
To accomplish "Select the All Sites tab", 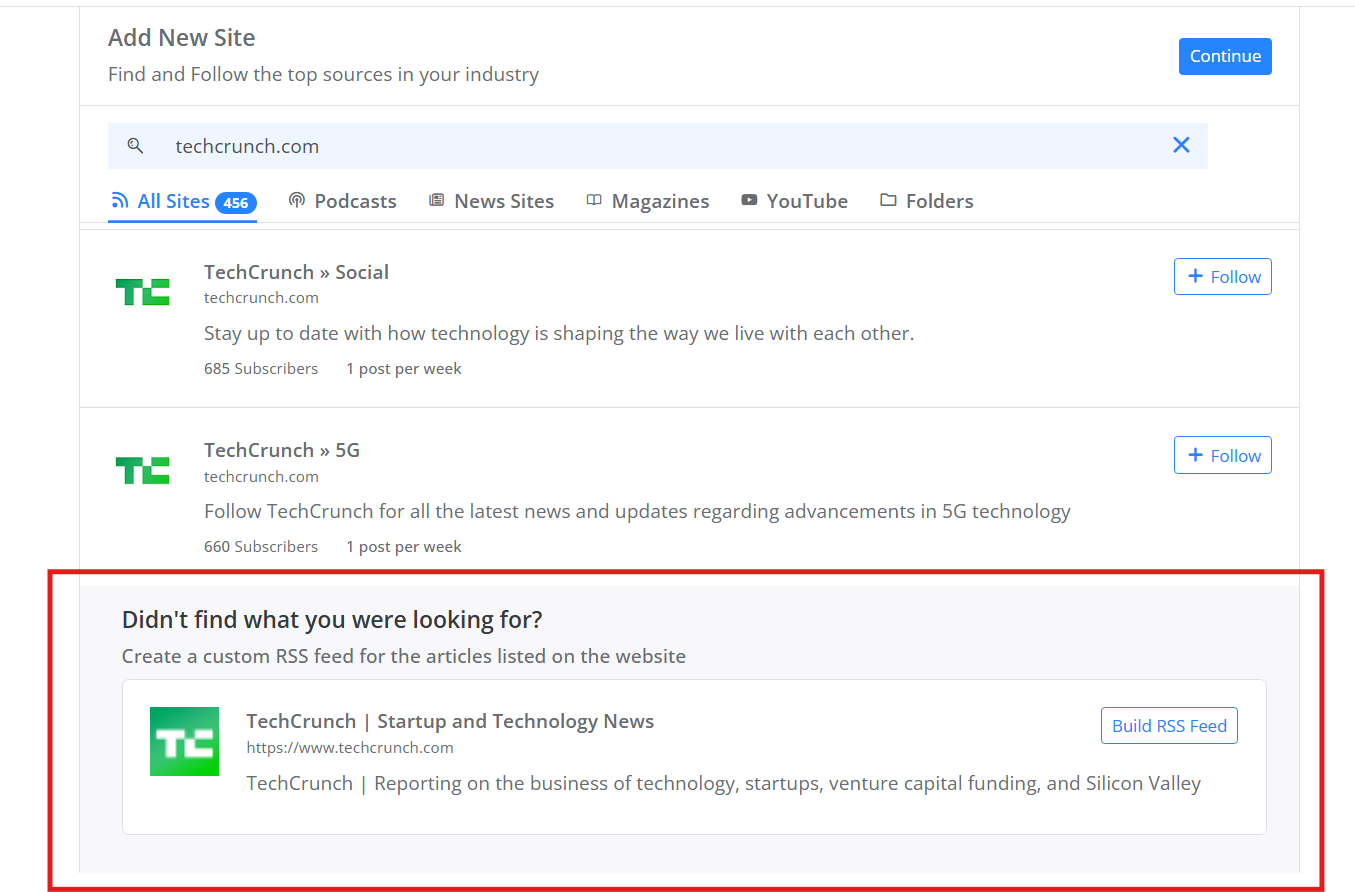I will (183, 202).
